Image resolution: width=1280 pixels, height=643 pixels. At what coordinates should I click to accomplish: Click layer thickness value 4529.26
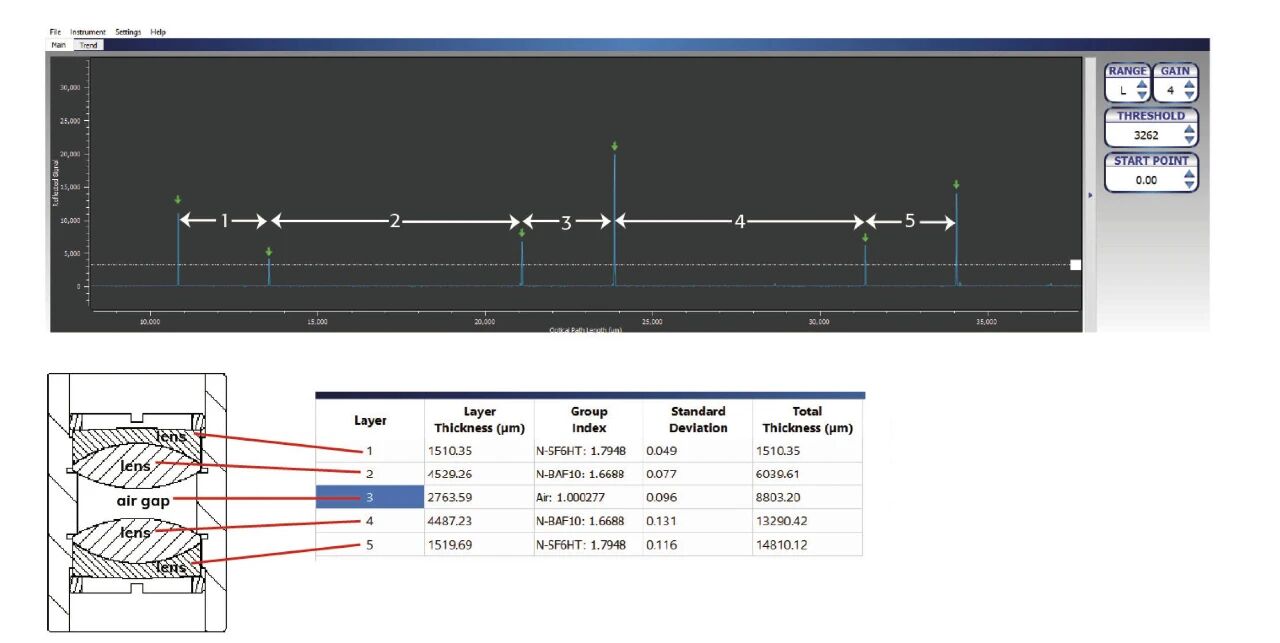coord(448,474)
